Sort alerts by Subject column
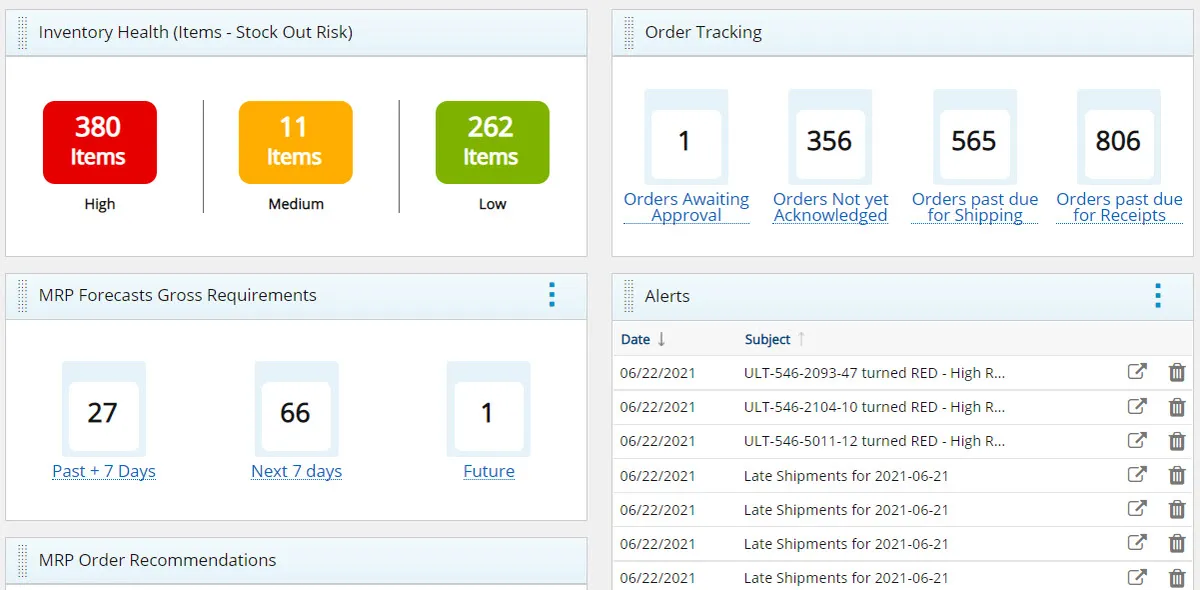 coord(768,339)
